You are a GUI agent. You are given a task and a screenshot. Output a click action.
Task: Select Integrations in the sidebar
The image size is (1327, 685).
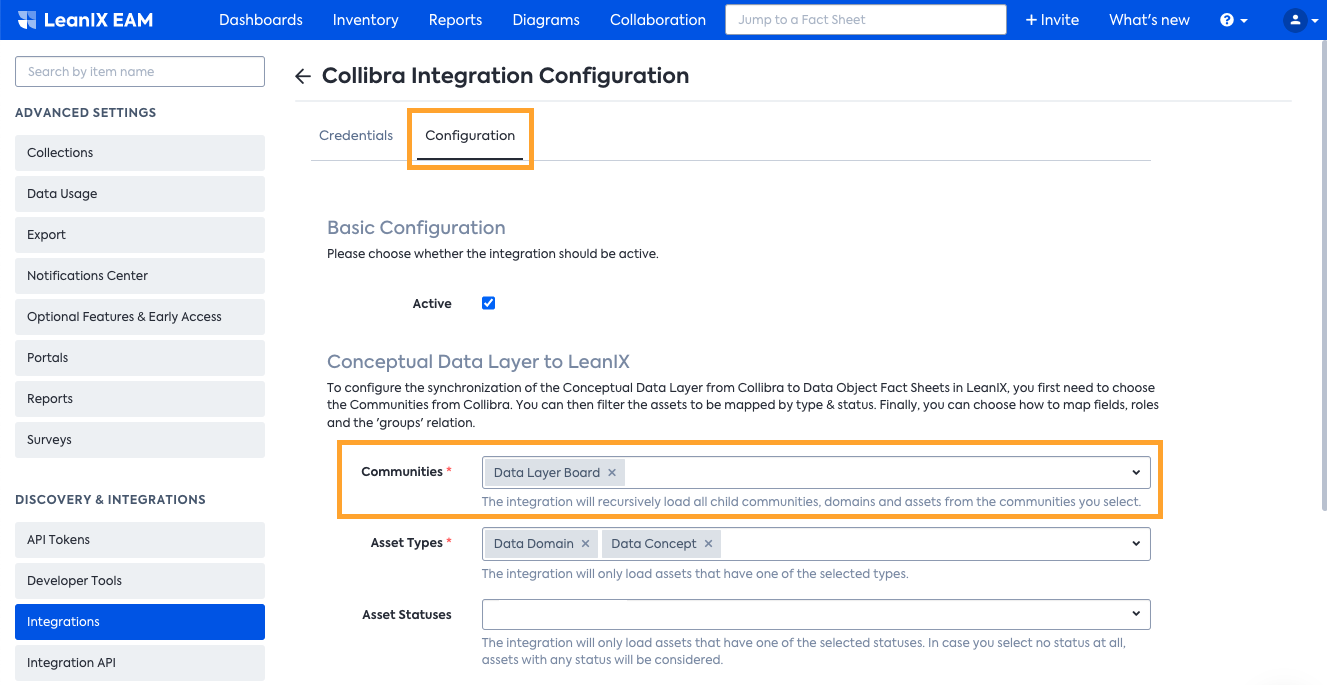click(x=140, y=622)
